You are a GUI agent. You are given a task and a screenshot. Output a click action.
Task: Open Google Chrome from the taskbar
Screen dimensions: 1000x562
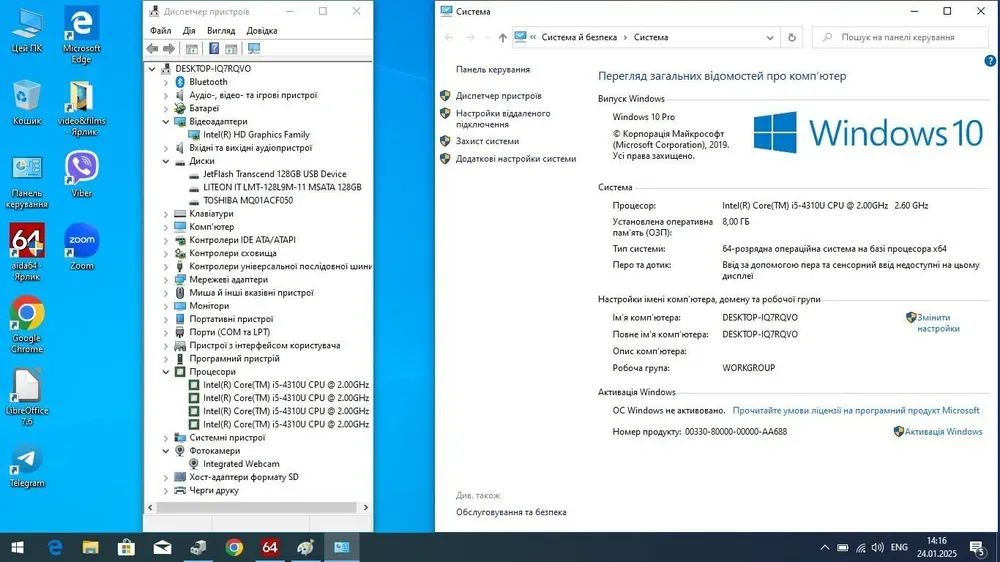coord(234,547)
